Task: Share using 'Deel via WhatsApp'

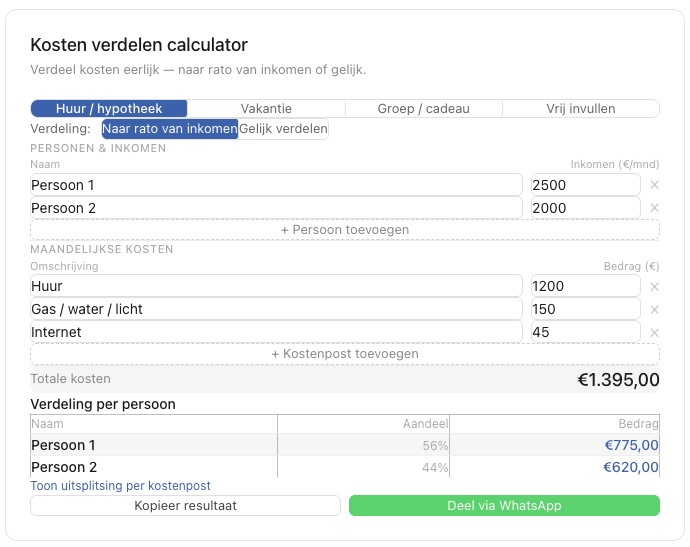Action: coord(504,506)
